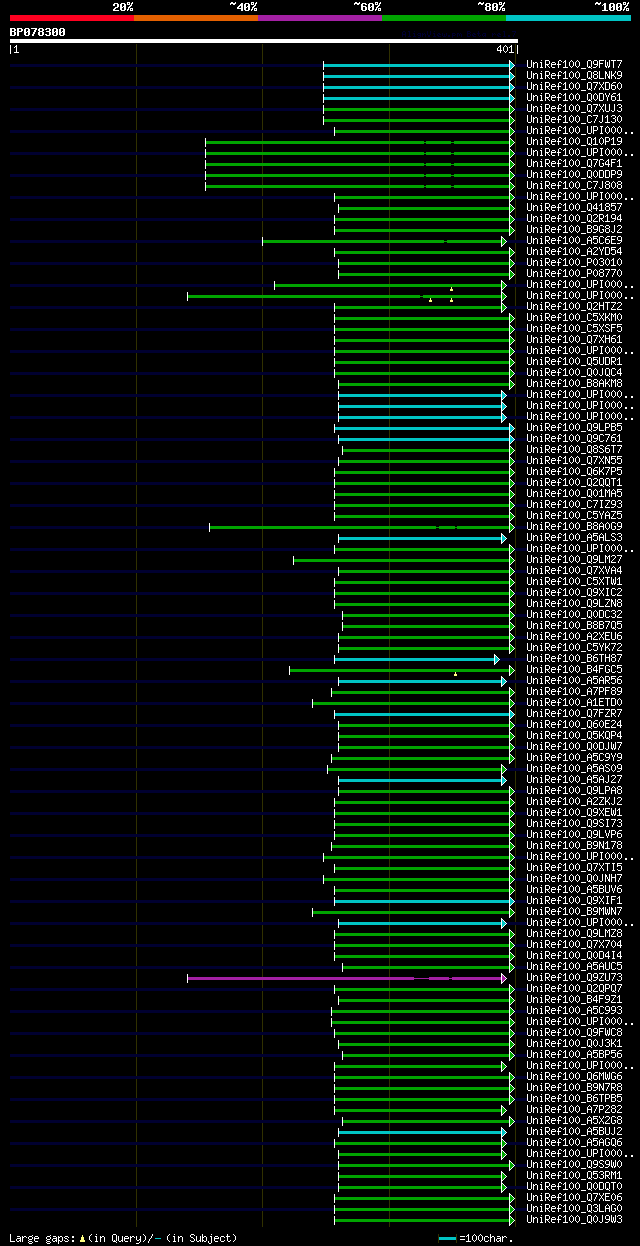Open entry UniRef100_Q0DC32
This screenshot has height=1246, width=640.
pos(574,614)
